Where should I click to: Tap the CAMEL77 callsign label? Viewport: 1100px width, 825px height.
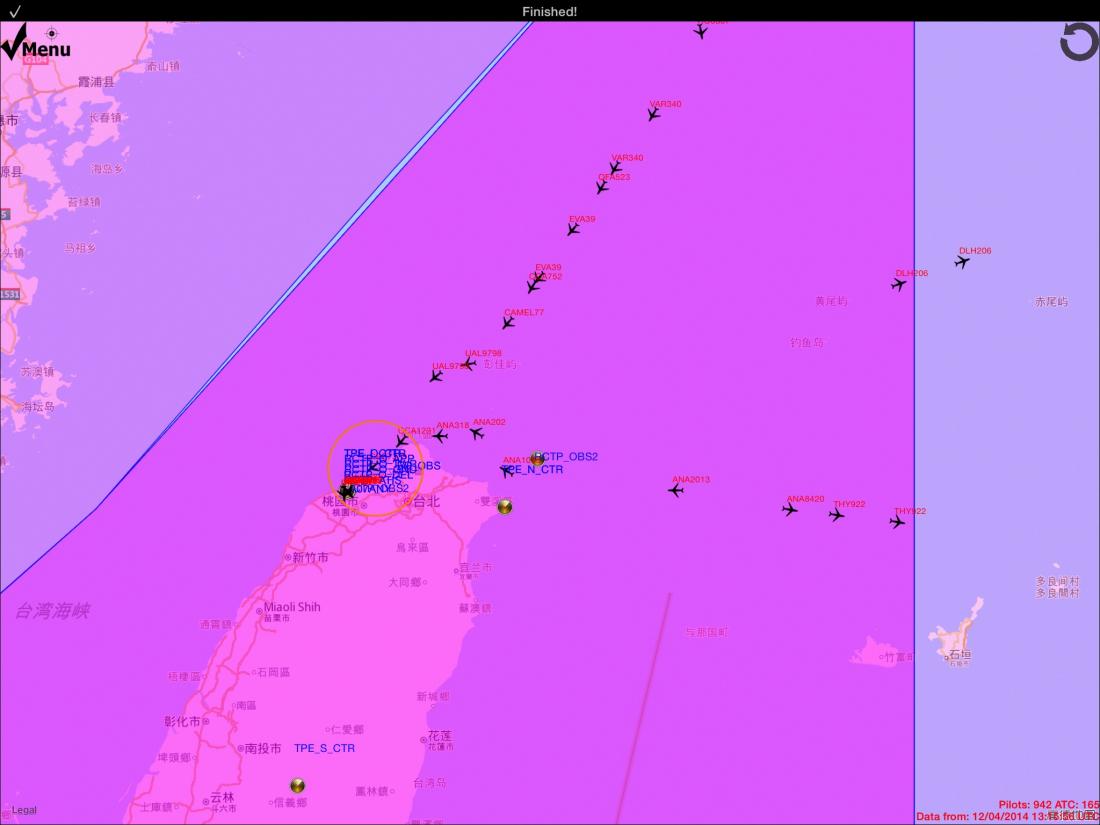[524, 312]
